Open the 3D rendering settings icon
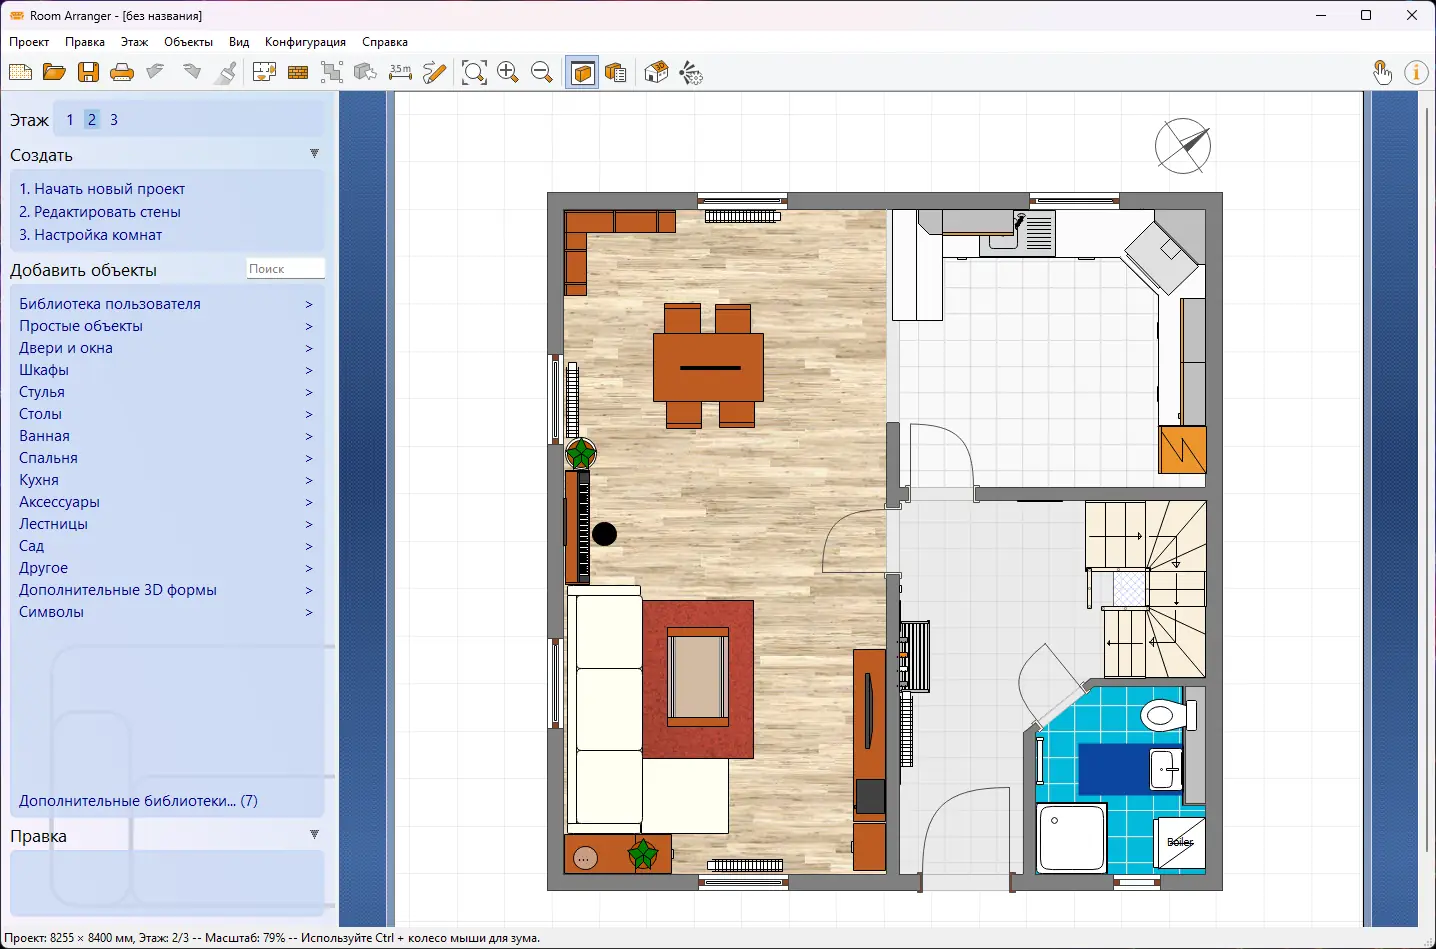The image size is (1436, 949). pyautogui.click(x=691, y=72)
